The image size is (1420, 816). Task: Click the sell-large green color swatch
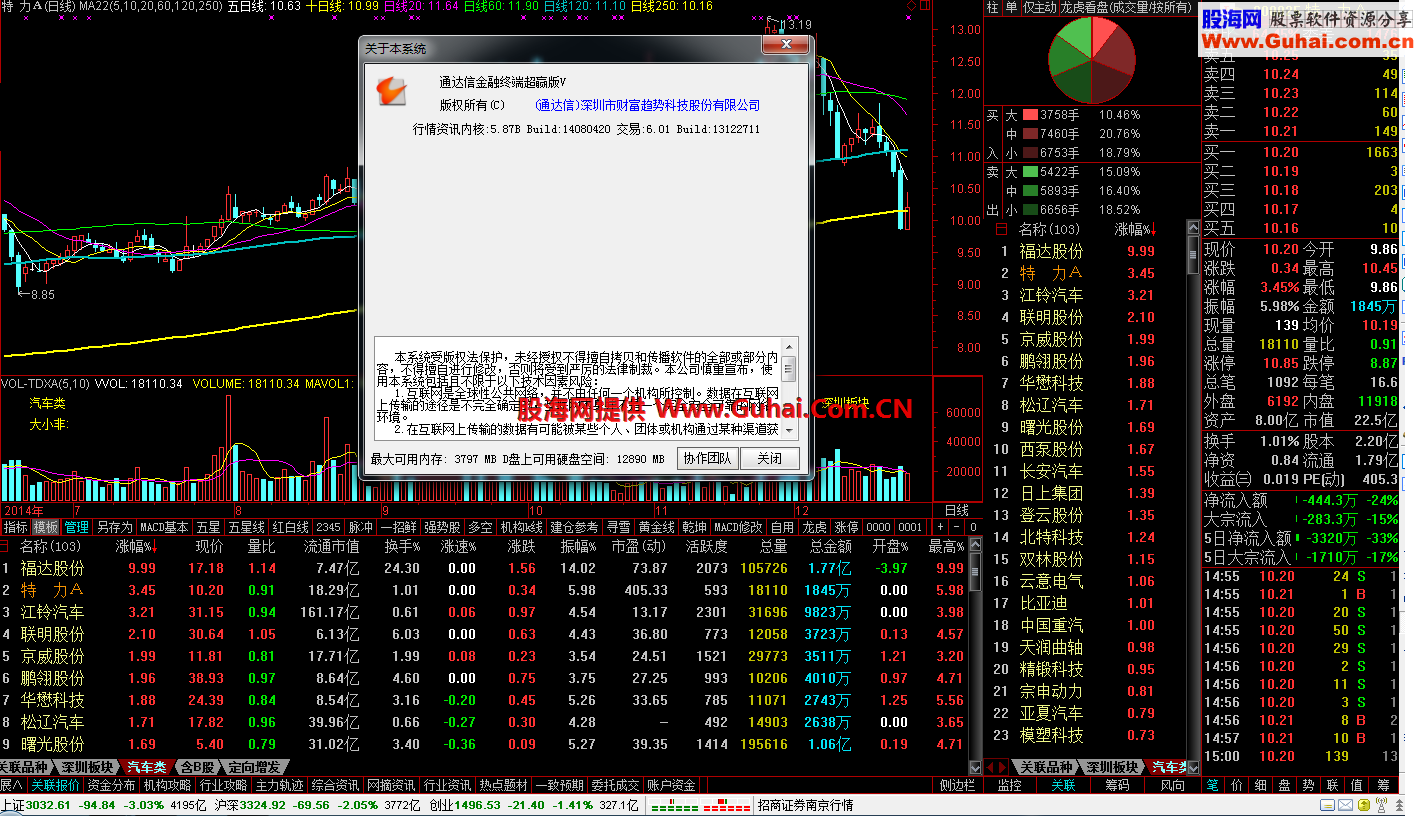point(1031,172)
